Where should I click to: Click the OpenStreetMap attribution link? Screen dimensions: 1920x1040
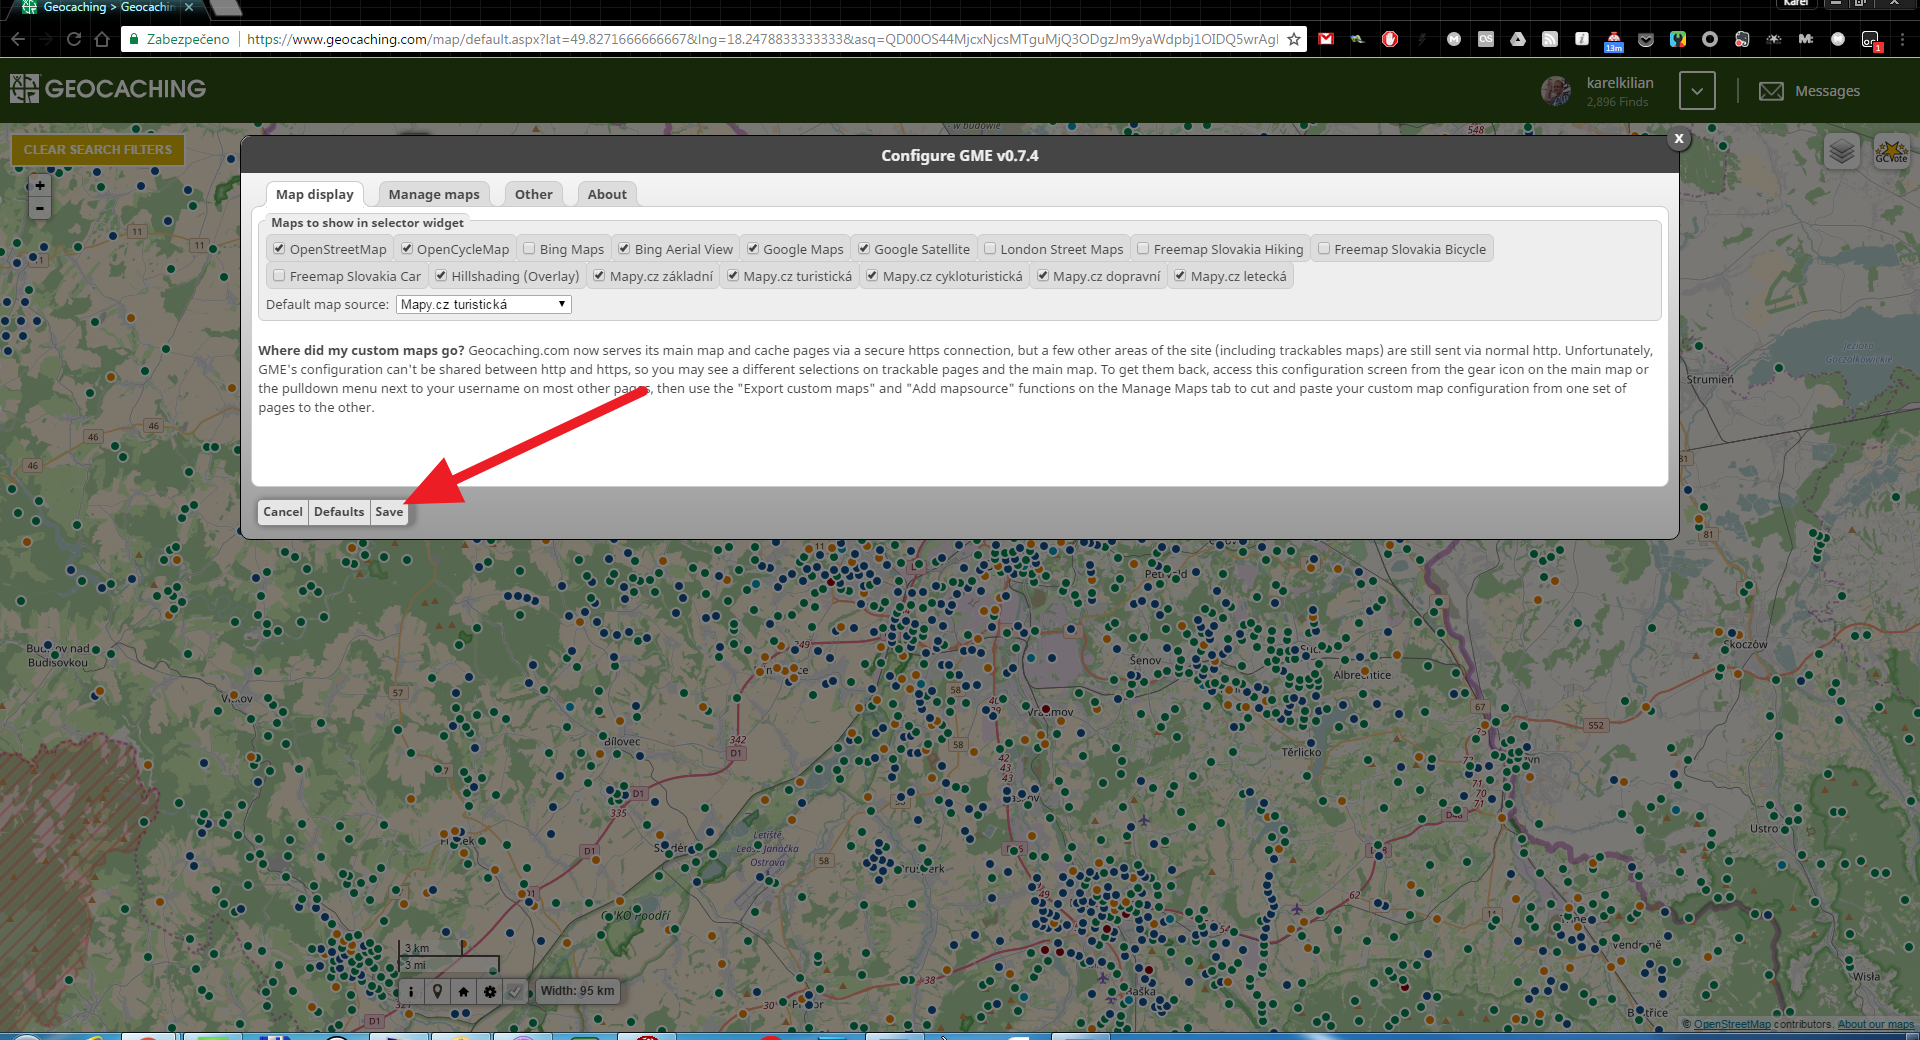tap(1732, 1024)
